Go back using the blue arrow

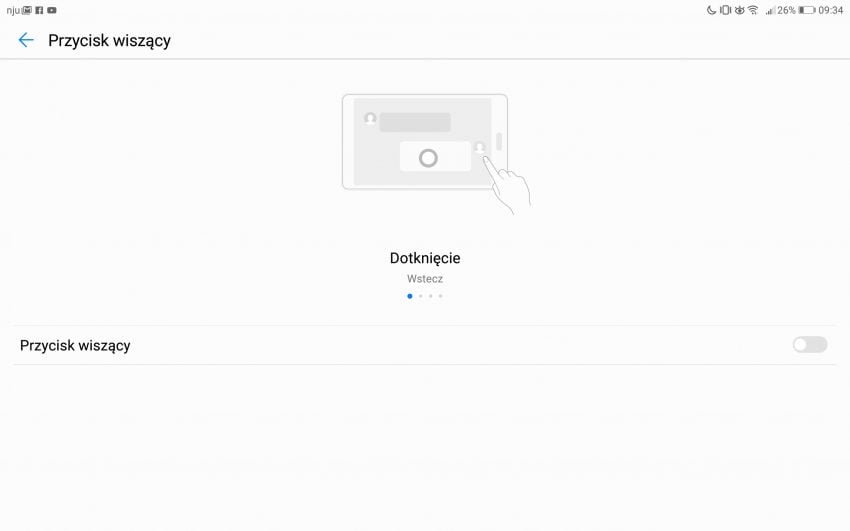pyautogui.click(x=25, y=40)
